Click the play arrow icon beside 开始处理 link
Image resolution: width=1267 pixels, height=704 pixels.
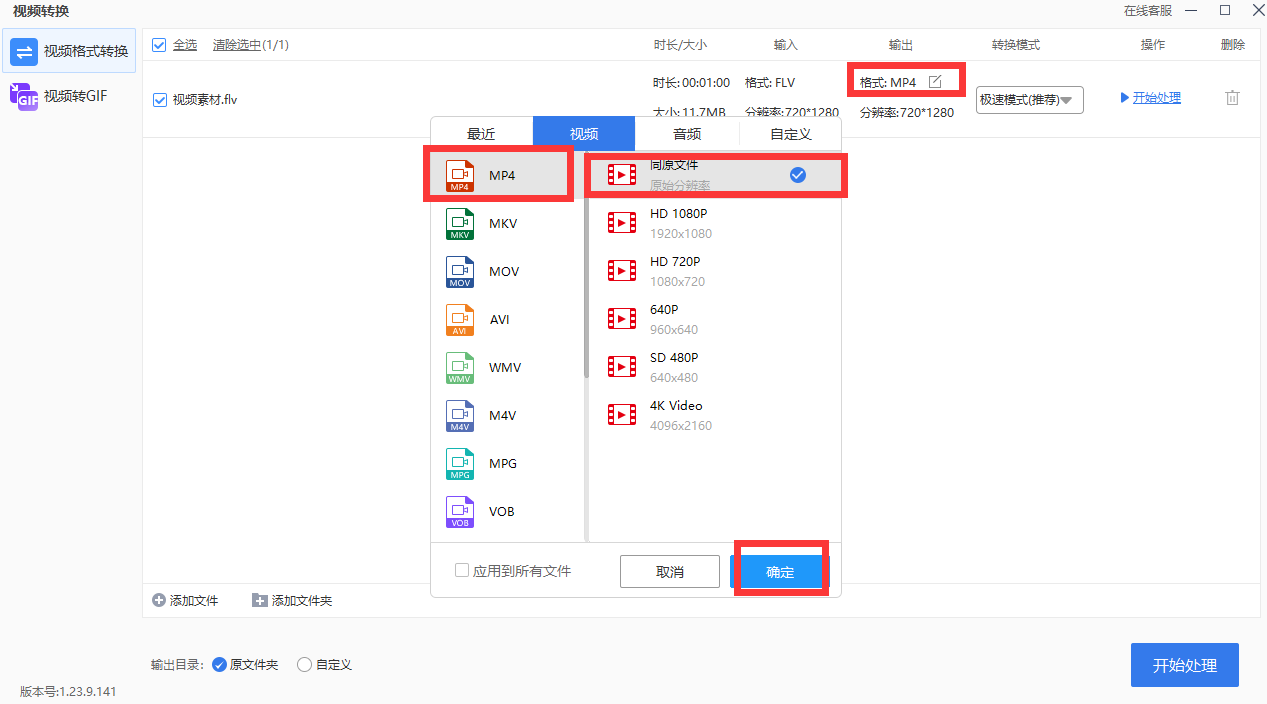click(1125, 98)
